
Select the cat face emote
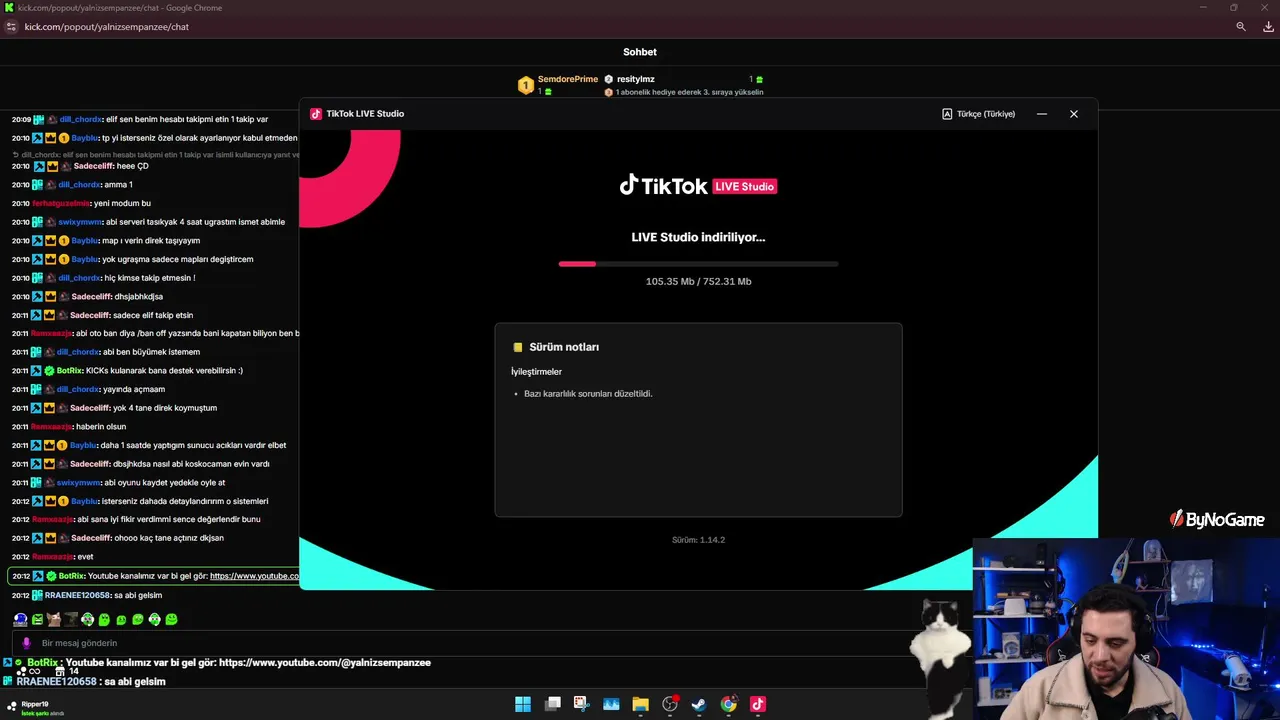pyautogui.click(x=54, y=620)
